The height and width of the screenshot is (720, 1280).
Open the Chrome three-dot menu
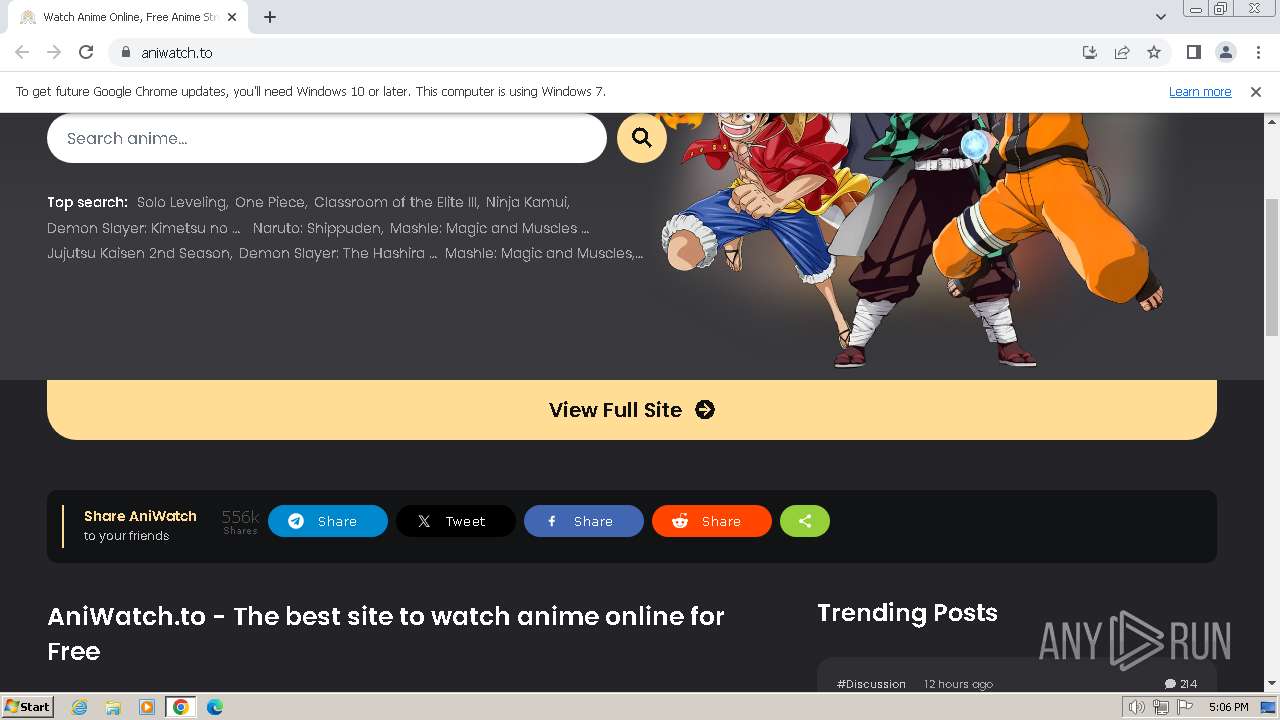1258,52
